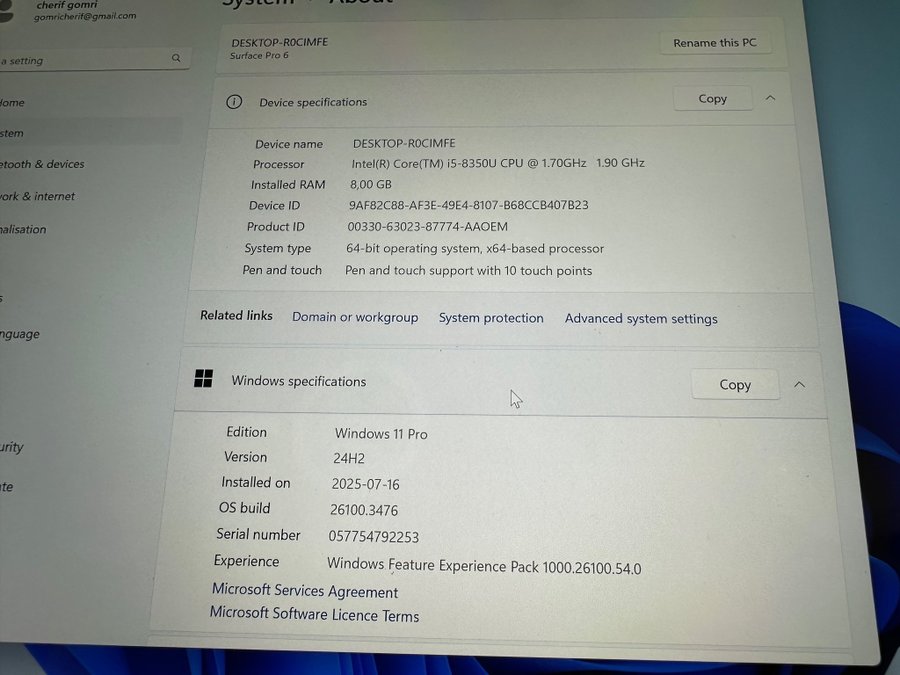Click the Related links label
Image resolution: width=900 pixels, height=675 pixels.
(236, 315)
